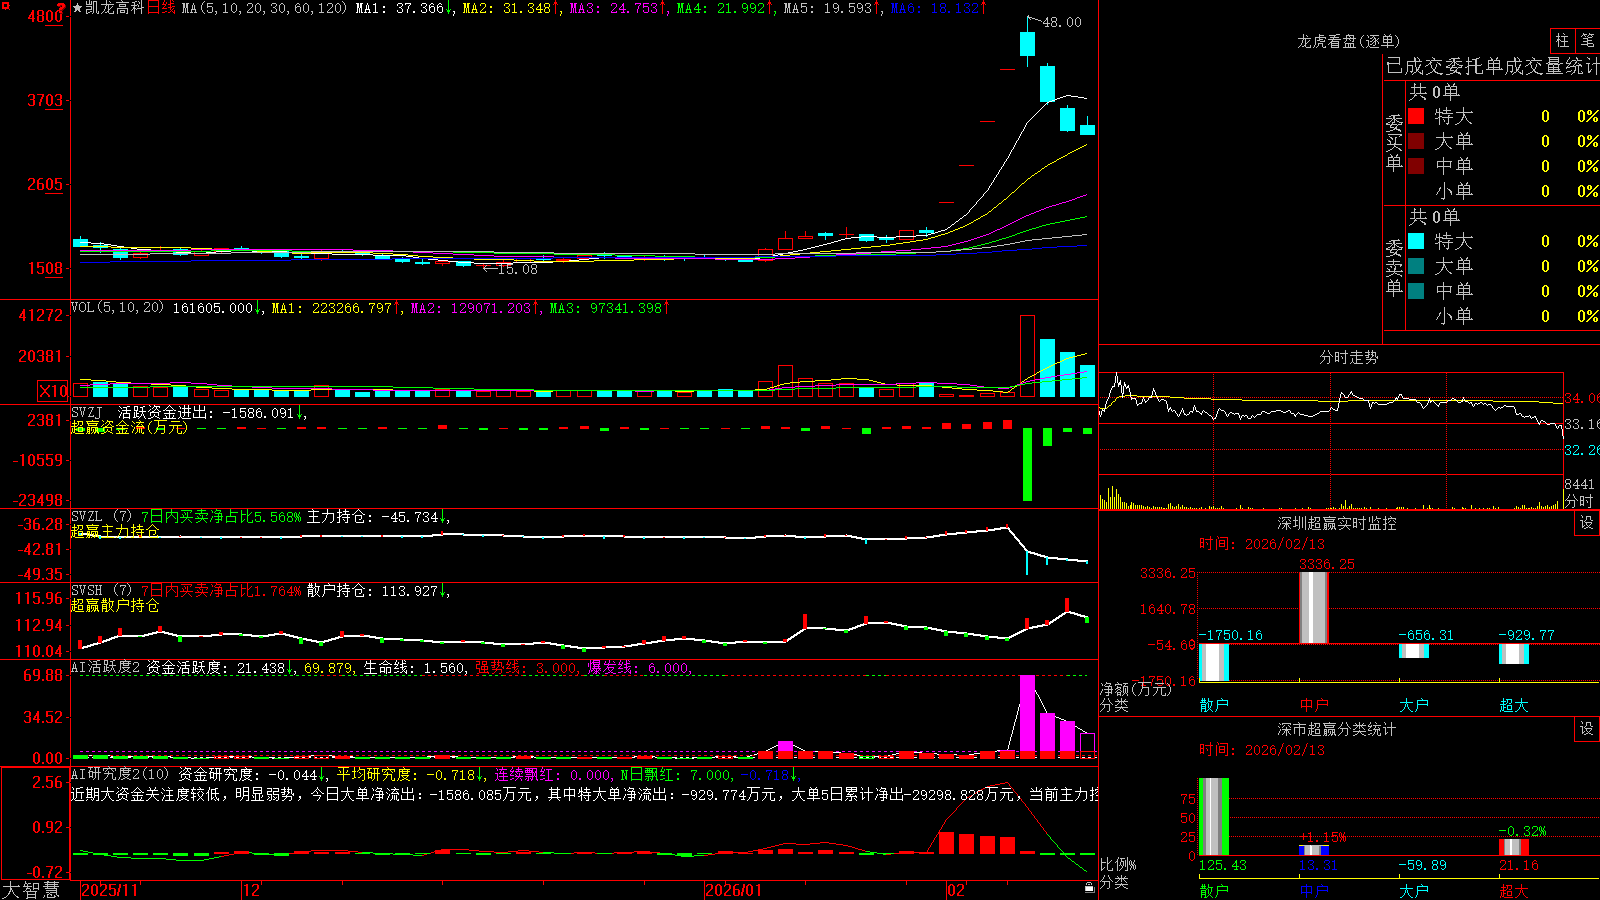Click the 超赢散户持仓 label
1600x900 pixels.
click(x=115, y=605)
